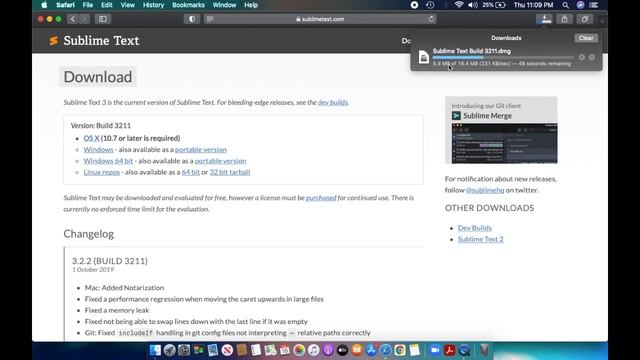The width and height of the screenshot is (640, 360).
Task: Open Spotlight search in menu bar
Action: point(565,5)
